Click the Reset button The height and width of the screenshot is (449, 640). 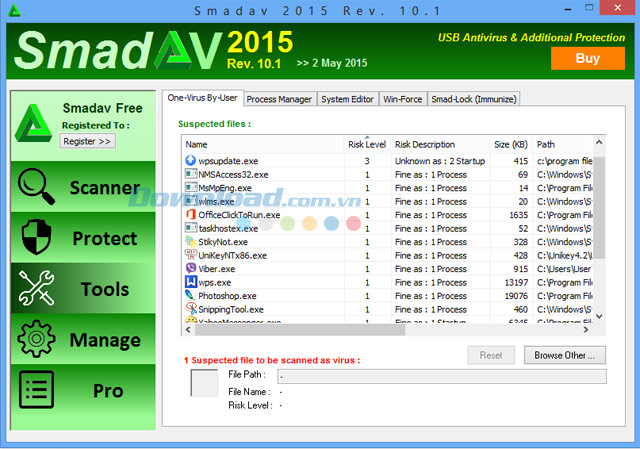point(491,355)
